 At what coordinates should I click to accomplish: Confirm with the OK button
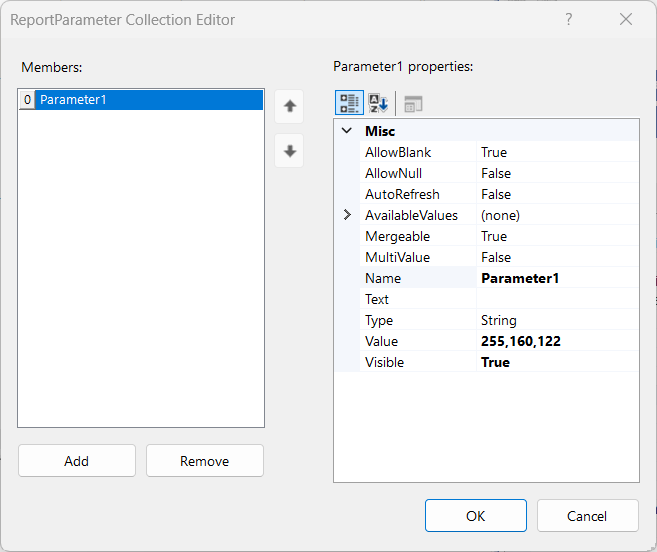[475, 516]
